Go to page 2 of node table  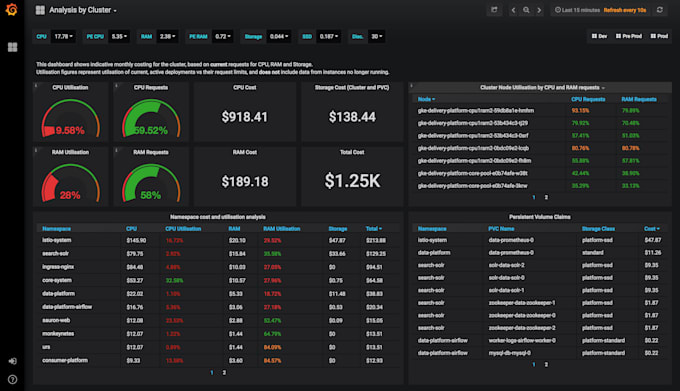pyautogui.click(x=546, y=197)
